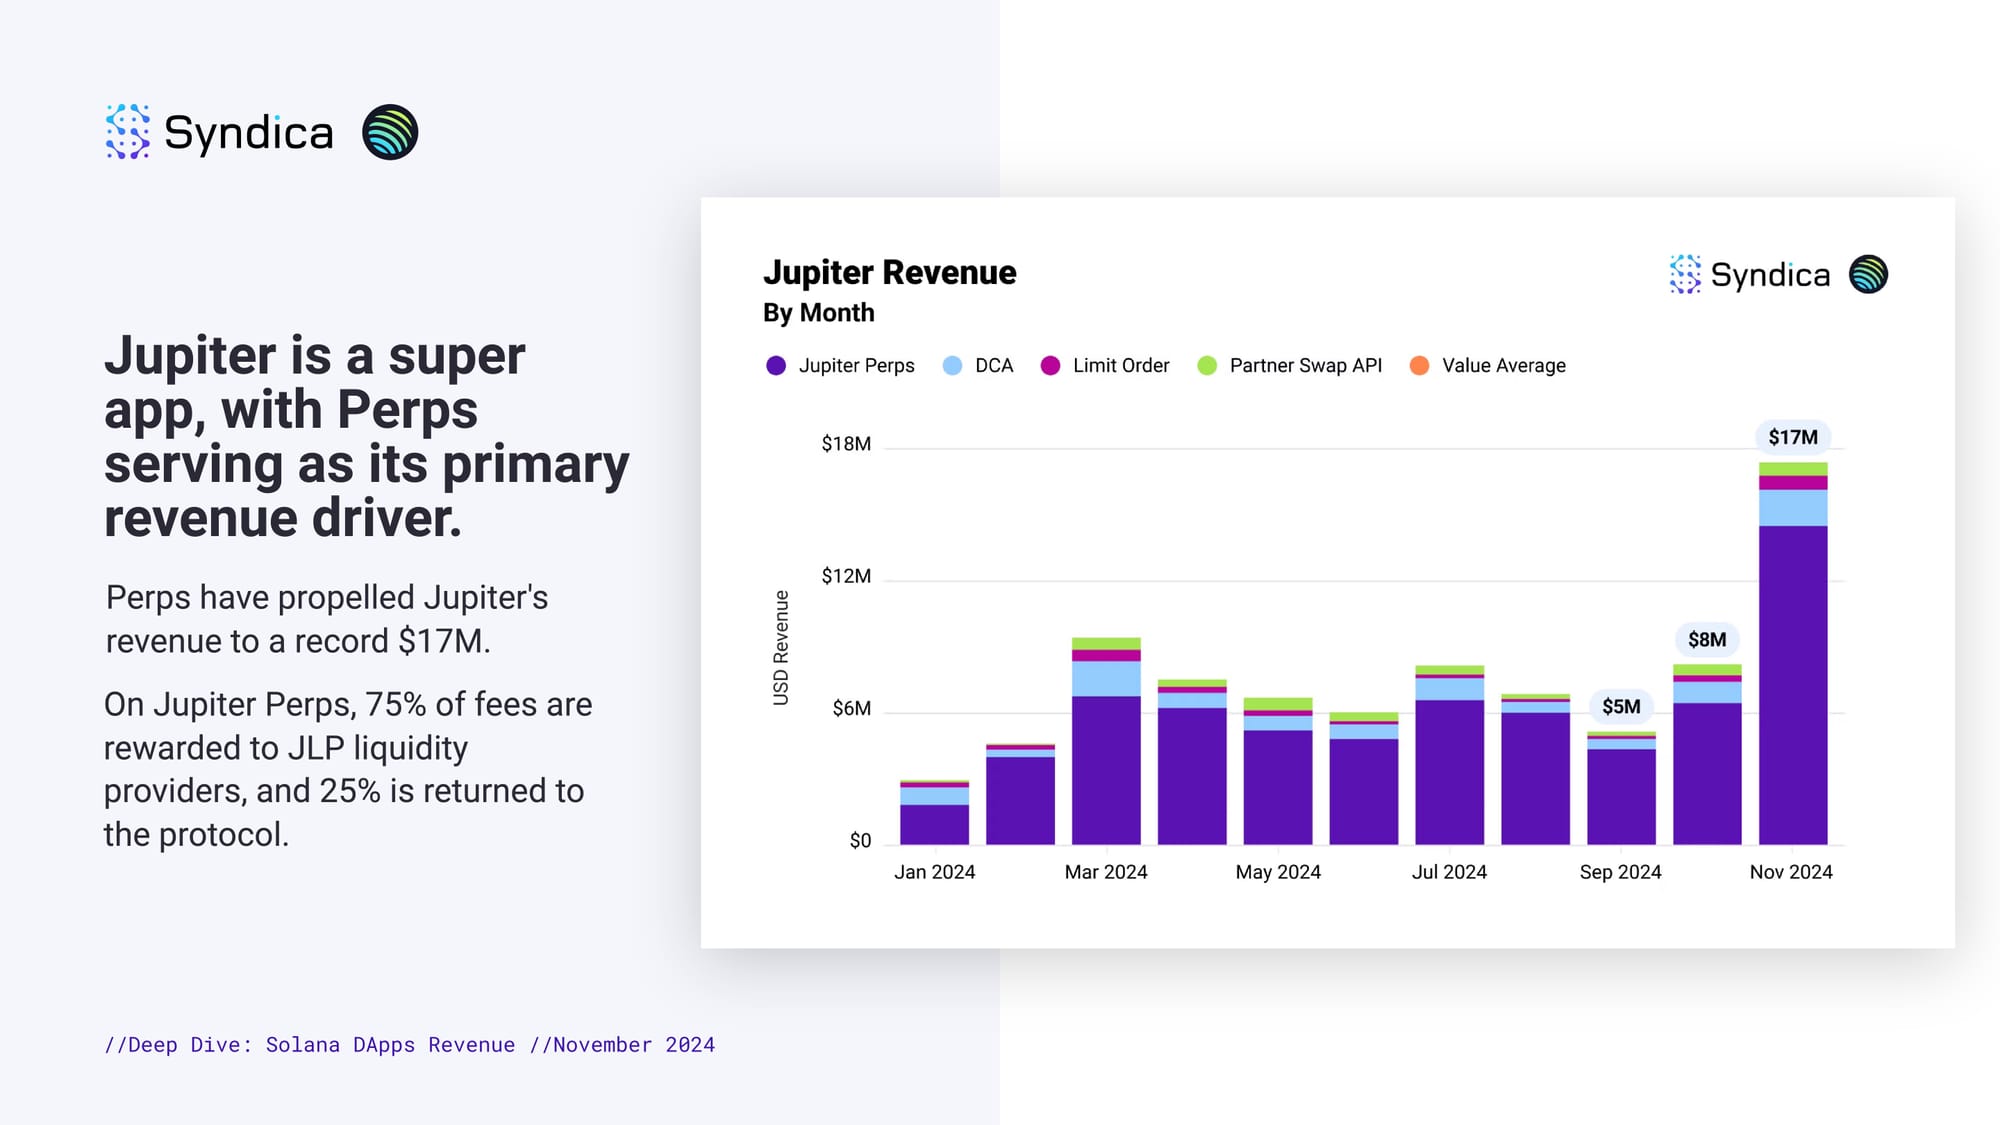Click the light blue DCA segment of November bar

pyautogui.click(x=1793, y=508)
